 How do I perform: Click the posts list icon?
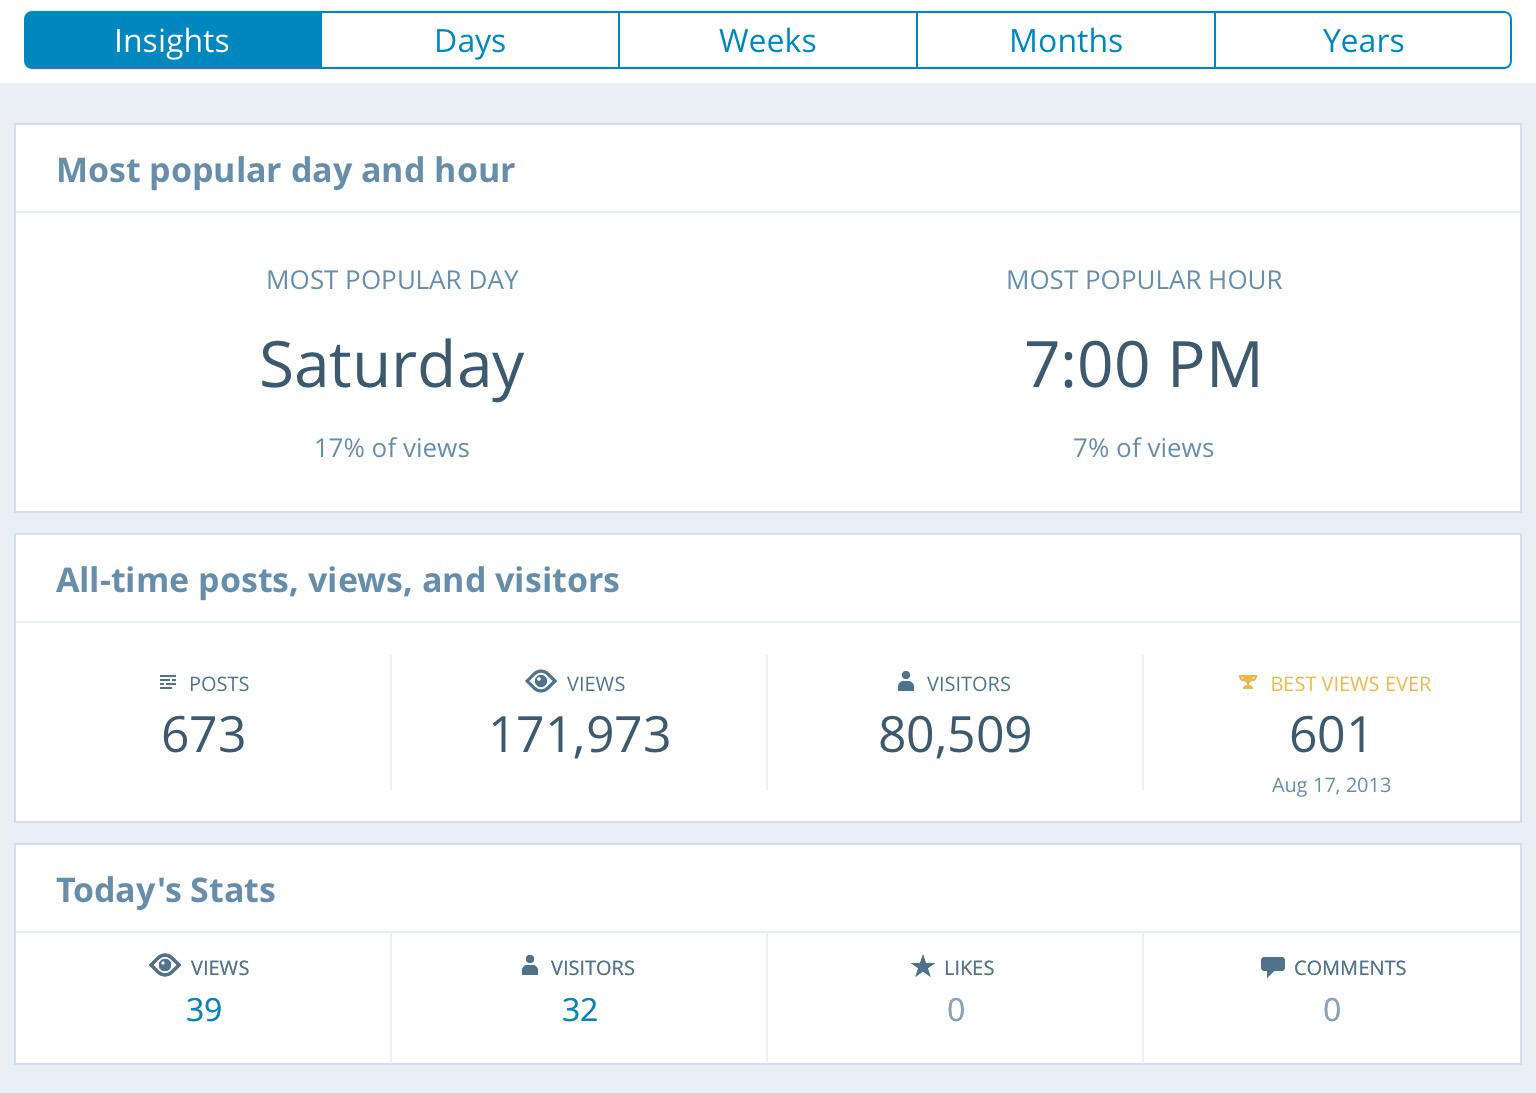[x=167, y=683]
